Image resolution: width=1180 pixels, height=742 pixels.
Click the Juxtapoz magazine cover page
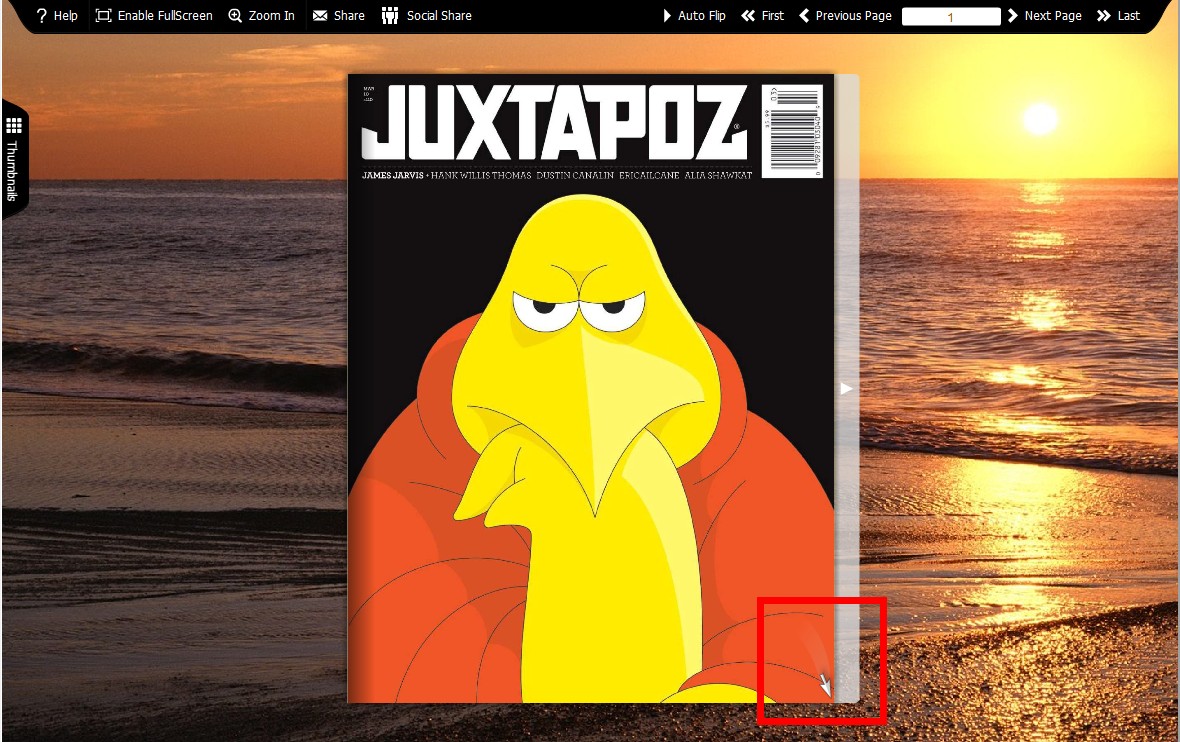[591, 388]
